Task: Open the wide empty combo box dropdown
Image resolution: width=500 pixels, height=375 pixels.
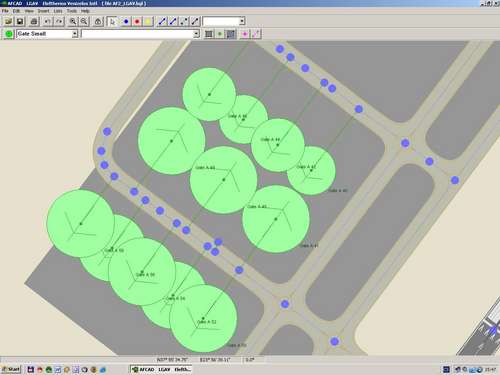Action: pos(196,34)
